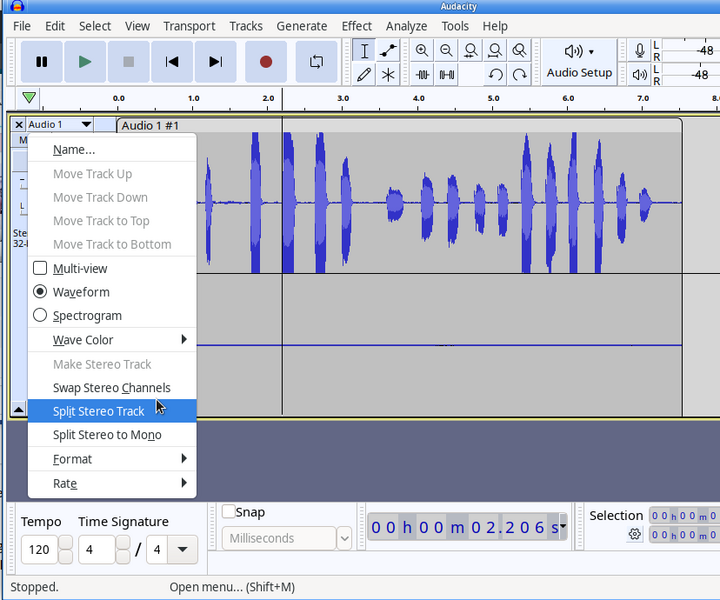Click time signature numerator field
Image resolution: width=720 pixels, height=600 pixels.
(96, 550)
